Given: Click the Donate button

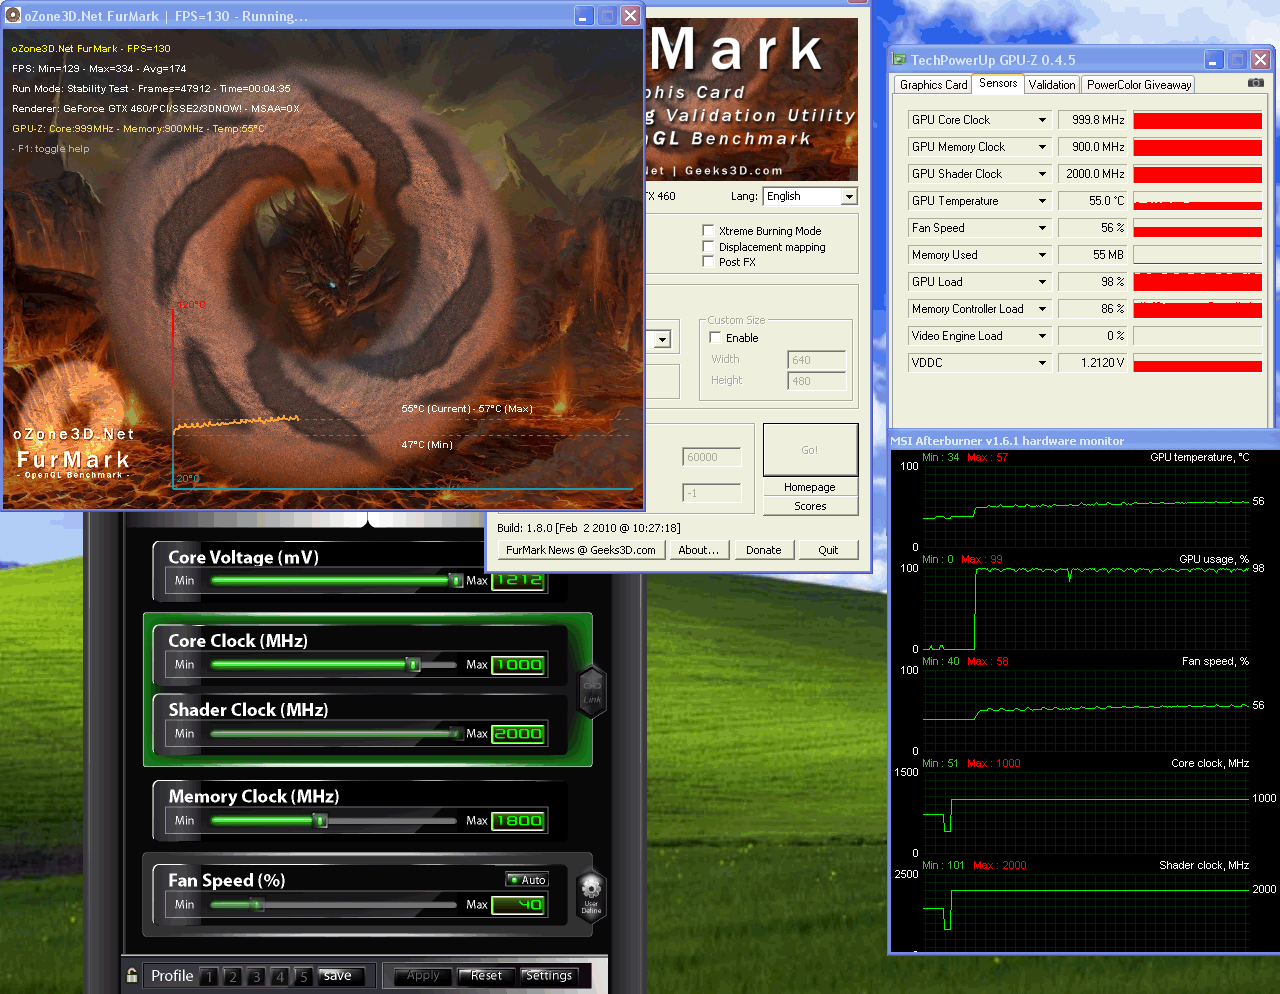Looking at the screenshot, I should pos(764,550).
